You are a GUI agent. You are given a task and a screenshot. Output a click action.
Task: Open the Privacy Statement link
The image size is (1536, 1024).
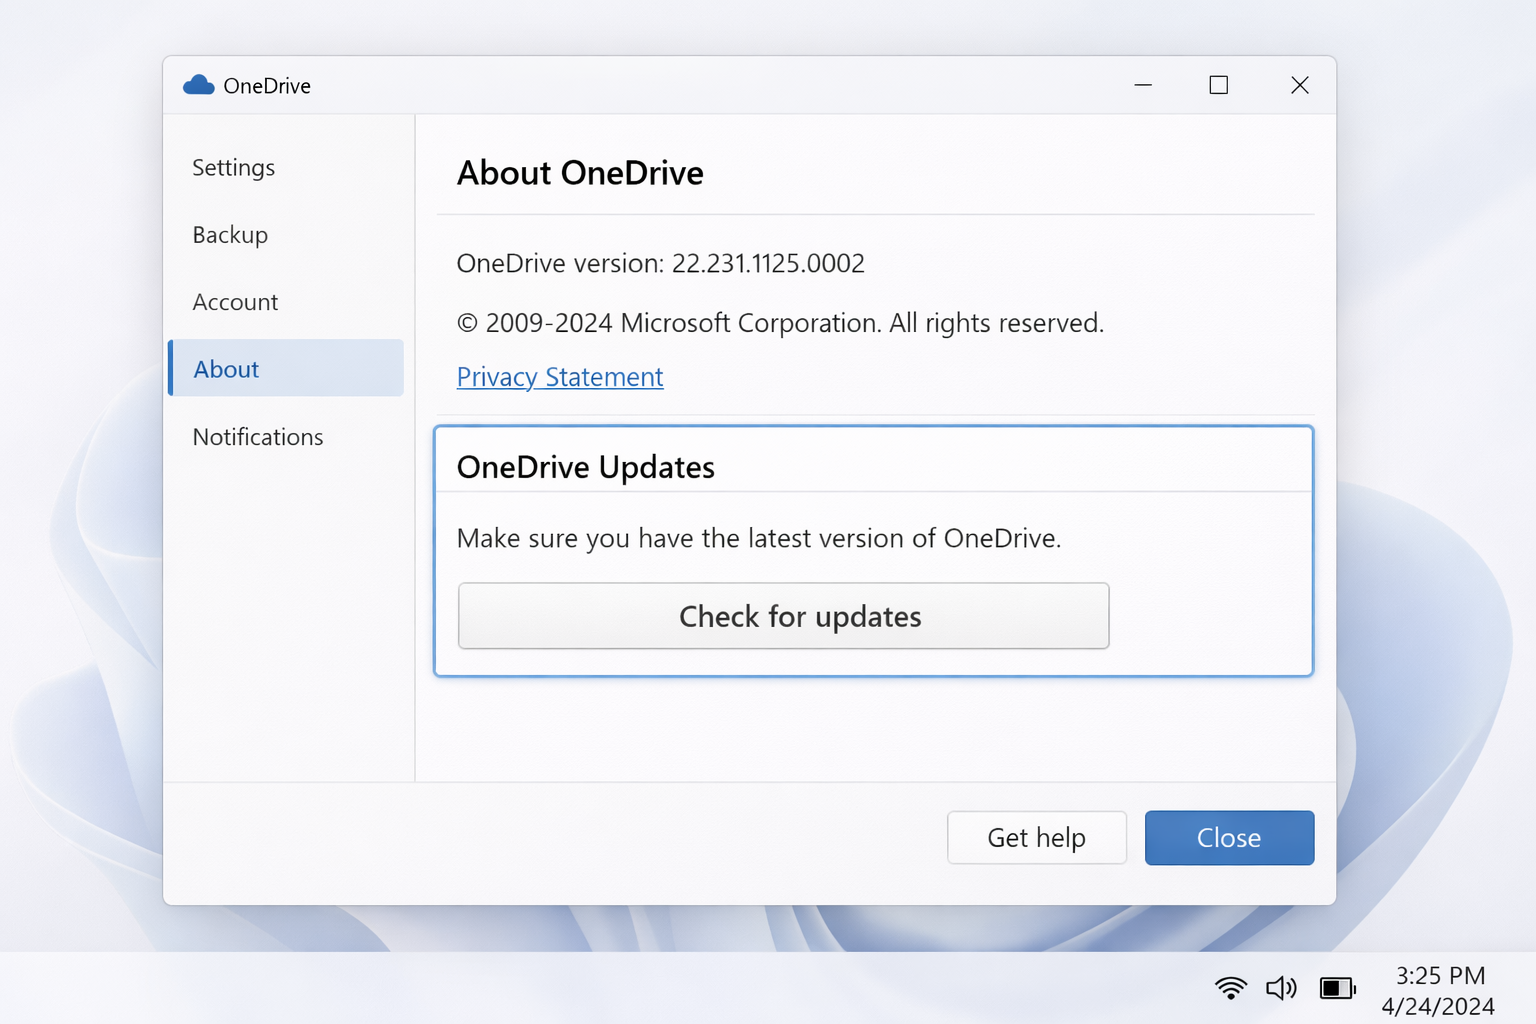click(x=560, y=377)
